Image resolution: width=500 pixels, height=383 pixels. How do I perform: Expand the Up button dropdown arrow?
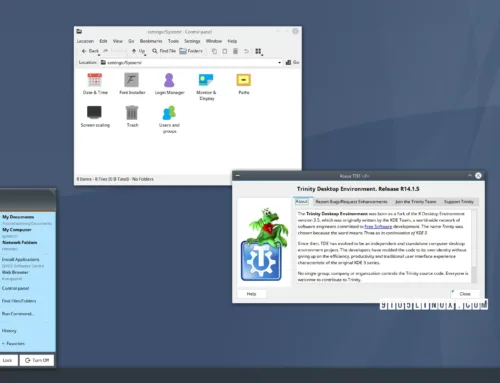tap(145, 55)
